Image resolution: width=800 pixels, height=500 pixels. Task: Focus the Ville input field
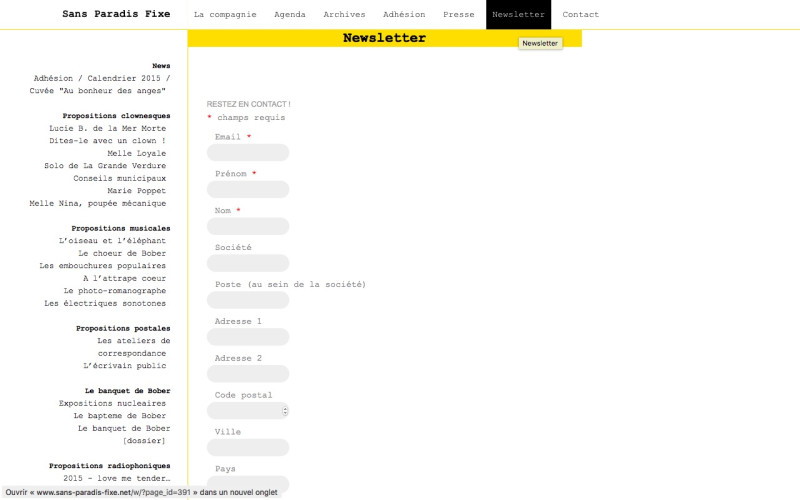pyautogui.click(x=248, y=448)
